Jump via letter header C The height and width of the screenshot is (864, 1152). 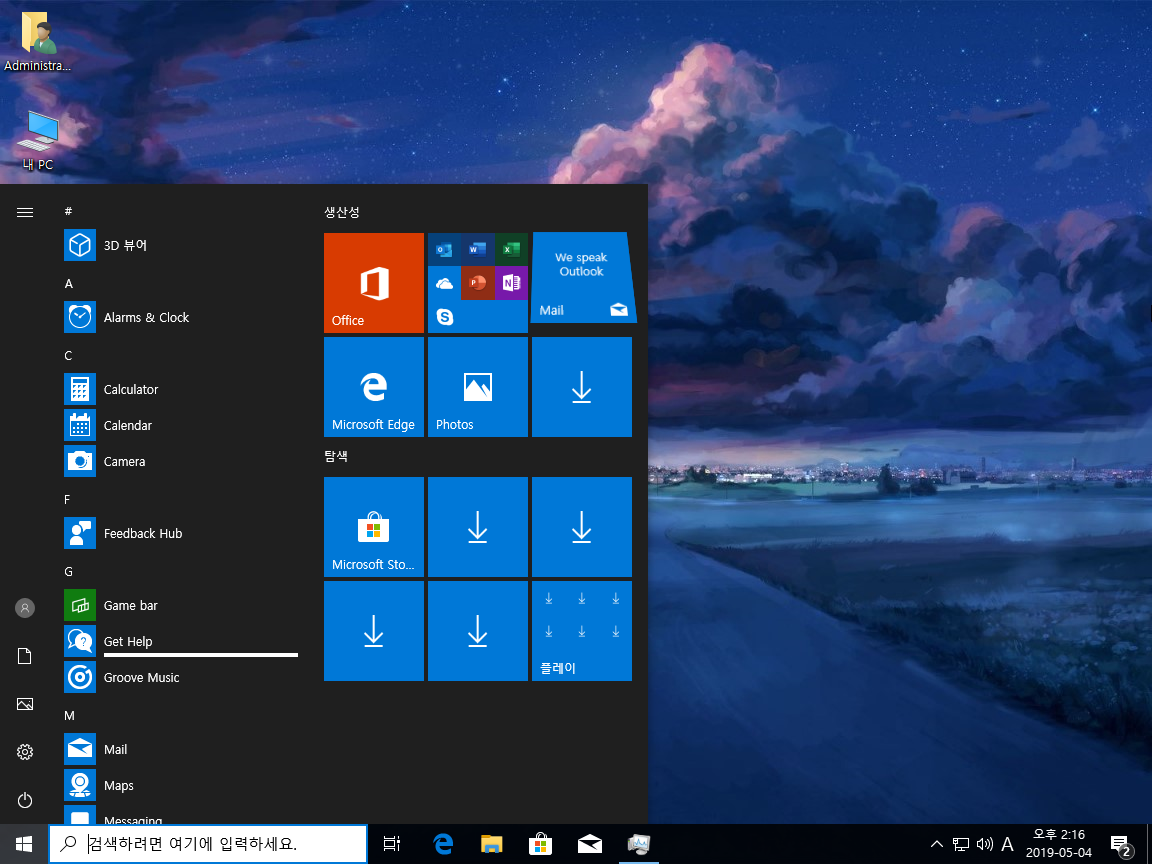(68, 356)
